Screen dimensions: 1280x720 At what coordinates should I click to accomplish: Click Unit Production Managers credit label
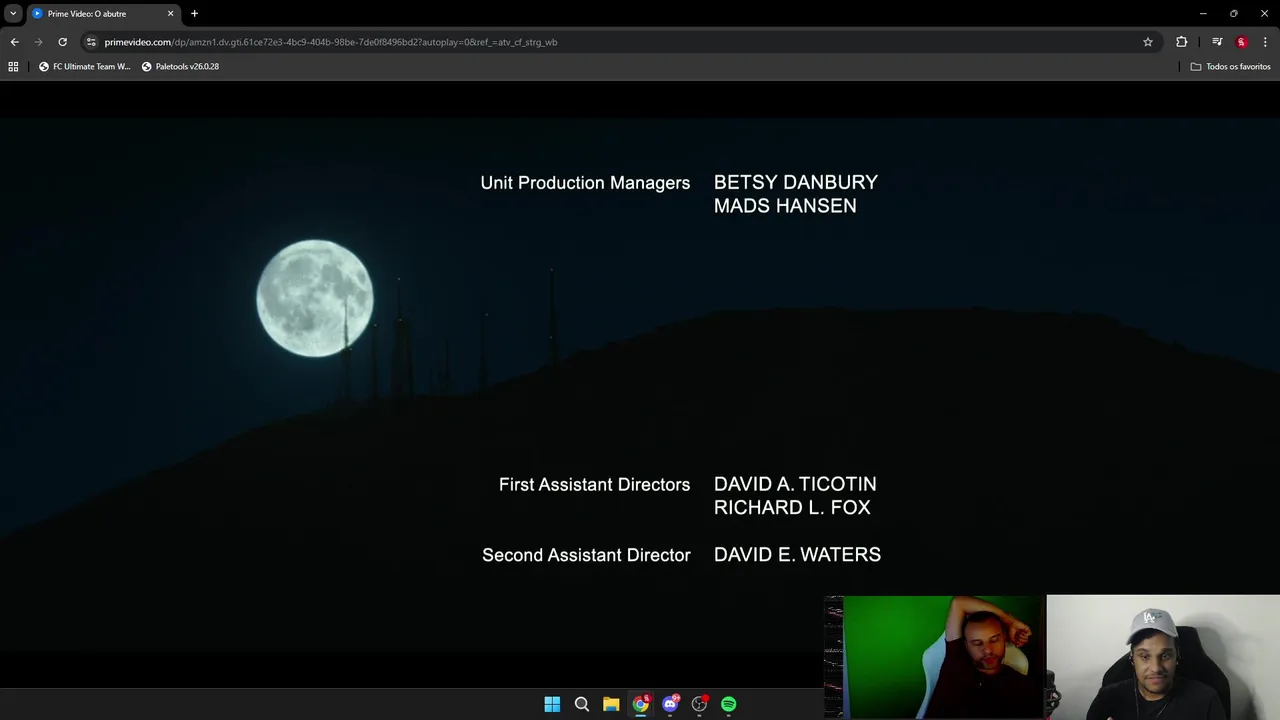(585, 183)
